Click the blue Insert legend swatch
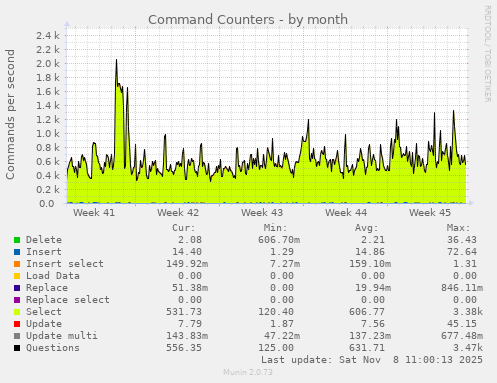The width and height of the screenshot is (497, 383). coord(17,252)
